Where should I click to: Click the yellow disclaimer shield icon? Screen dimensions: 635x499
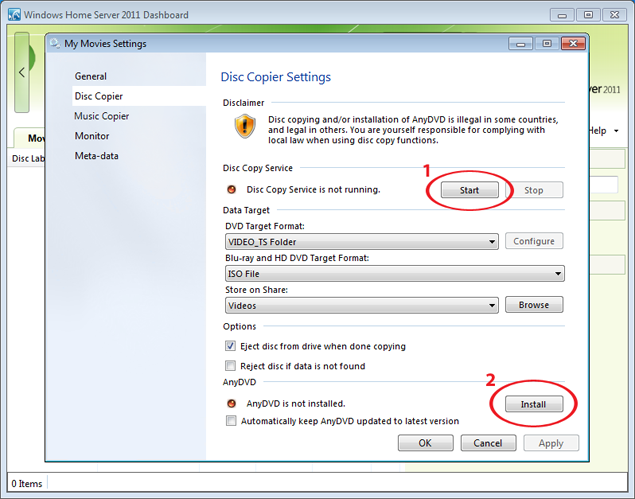click(x=245, y=126)
